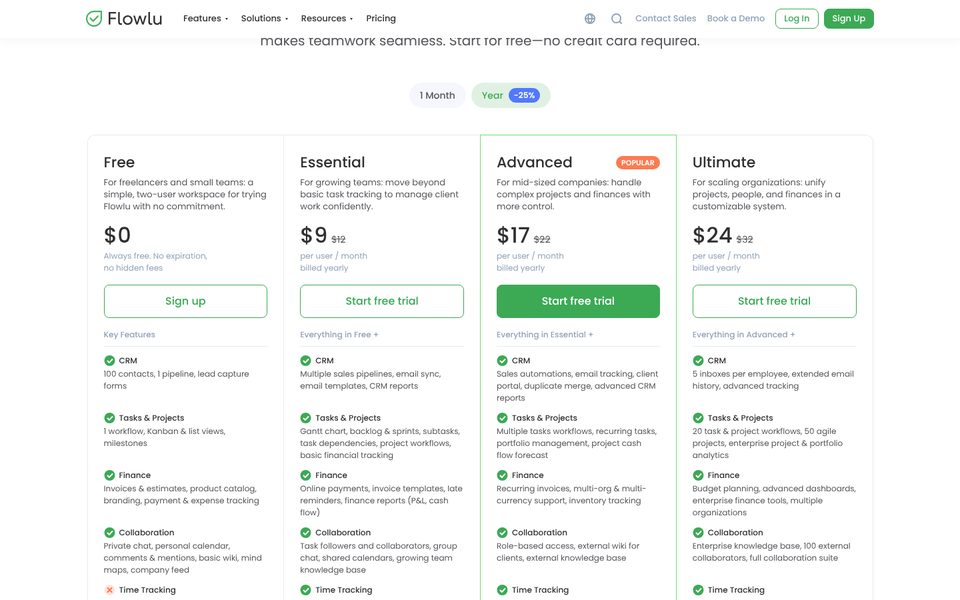The width and height of the screenshot is (960, 600).
Task: Switch billing to 1 Month
Action: [x=437, y=96]
